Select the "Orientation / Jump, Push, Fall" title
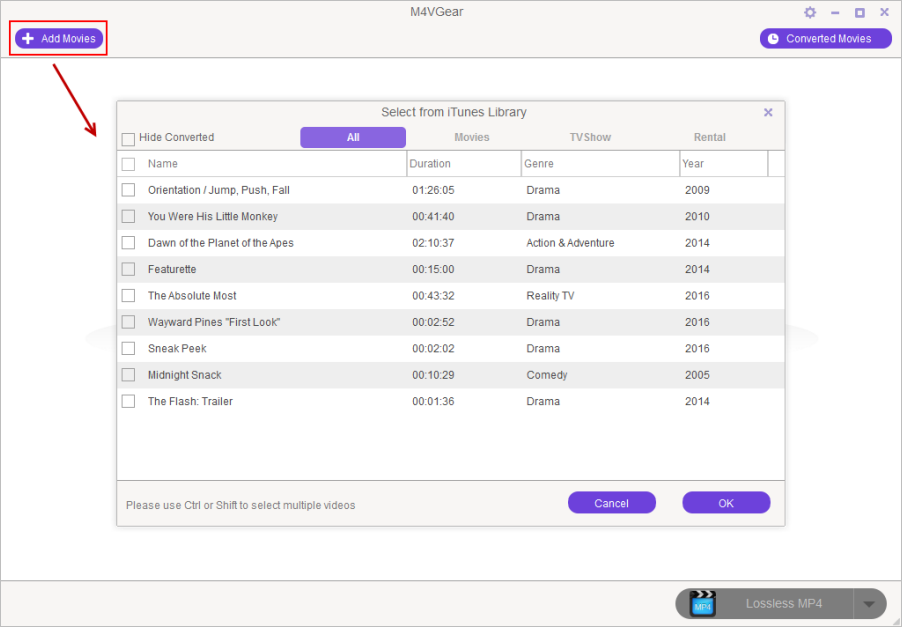The width and height of the screenshot is (902, 627). [x=219, y=190]
